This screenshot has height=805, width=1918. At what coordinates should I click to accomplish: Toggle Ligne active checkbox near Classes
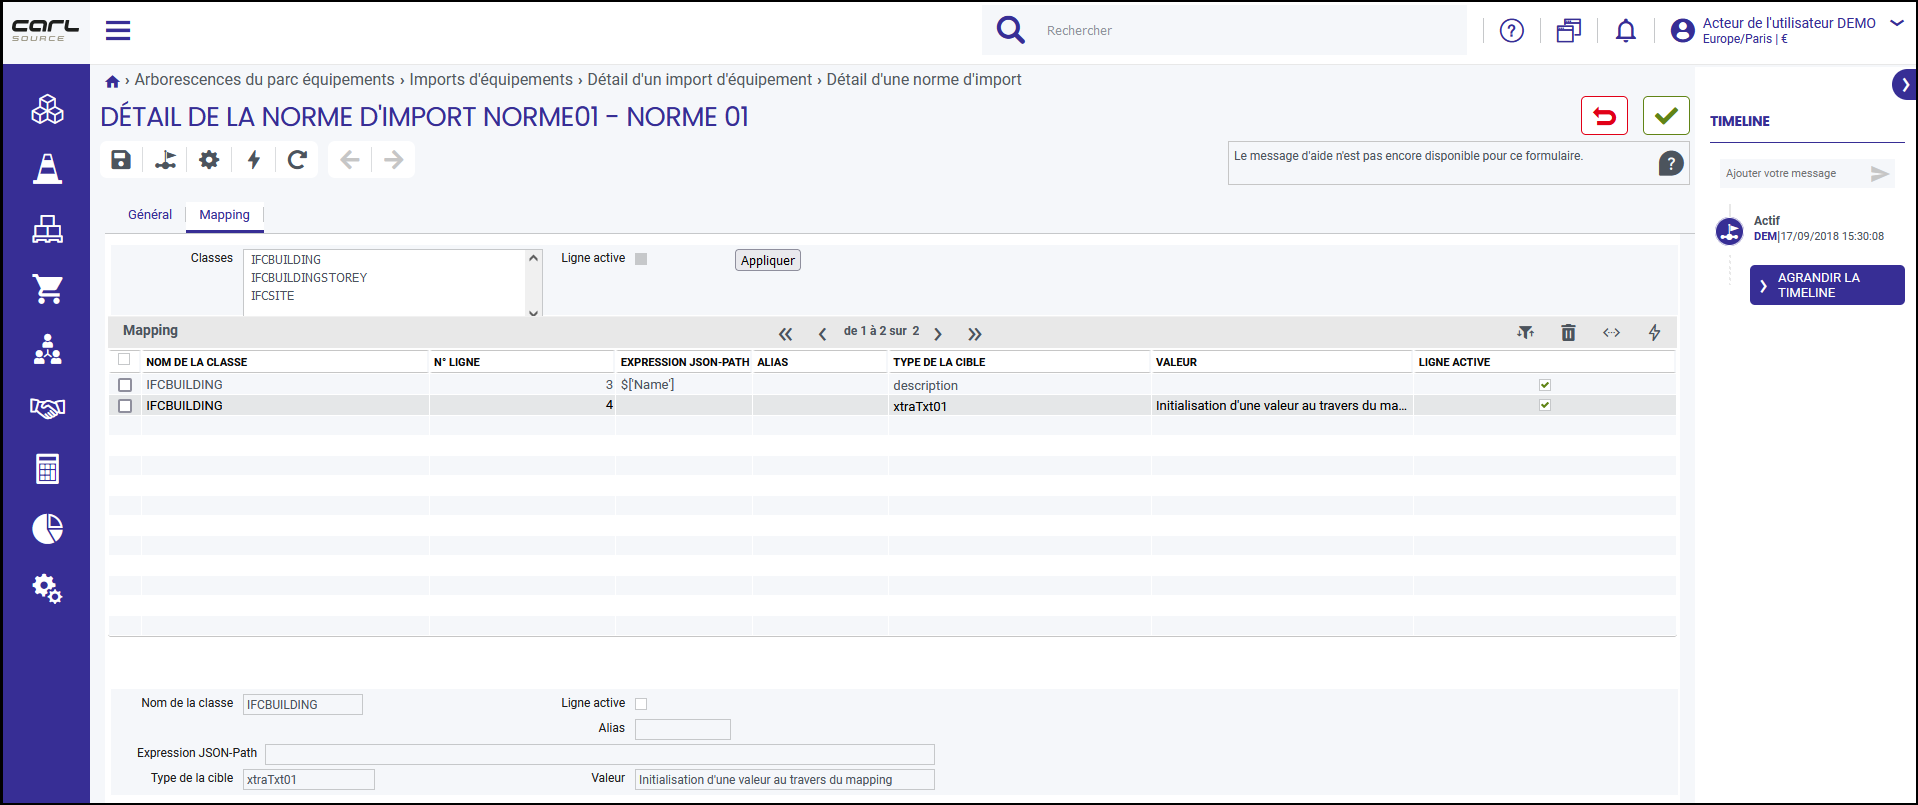pyautogui.click(x=641, y=259)
